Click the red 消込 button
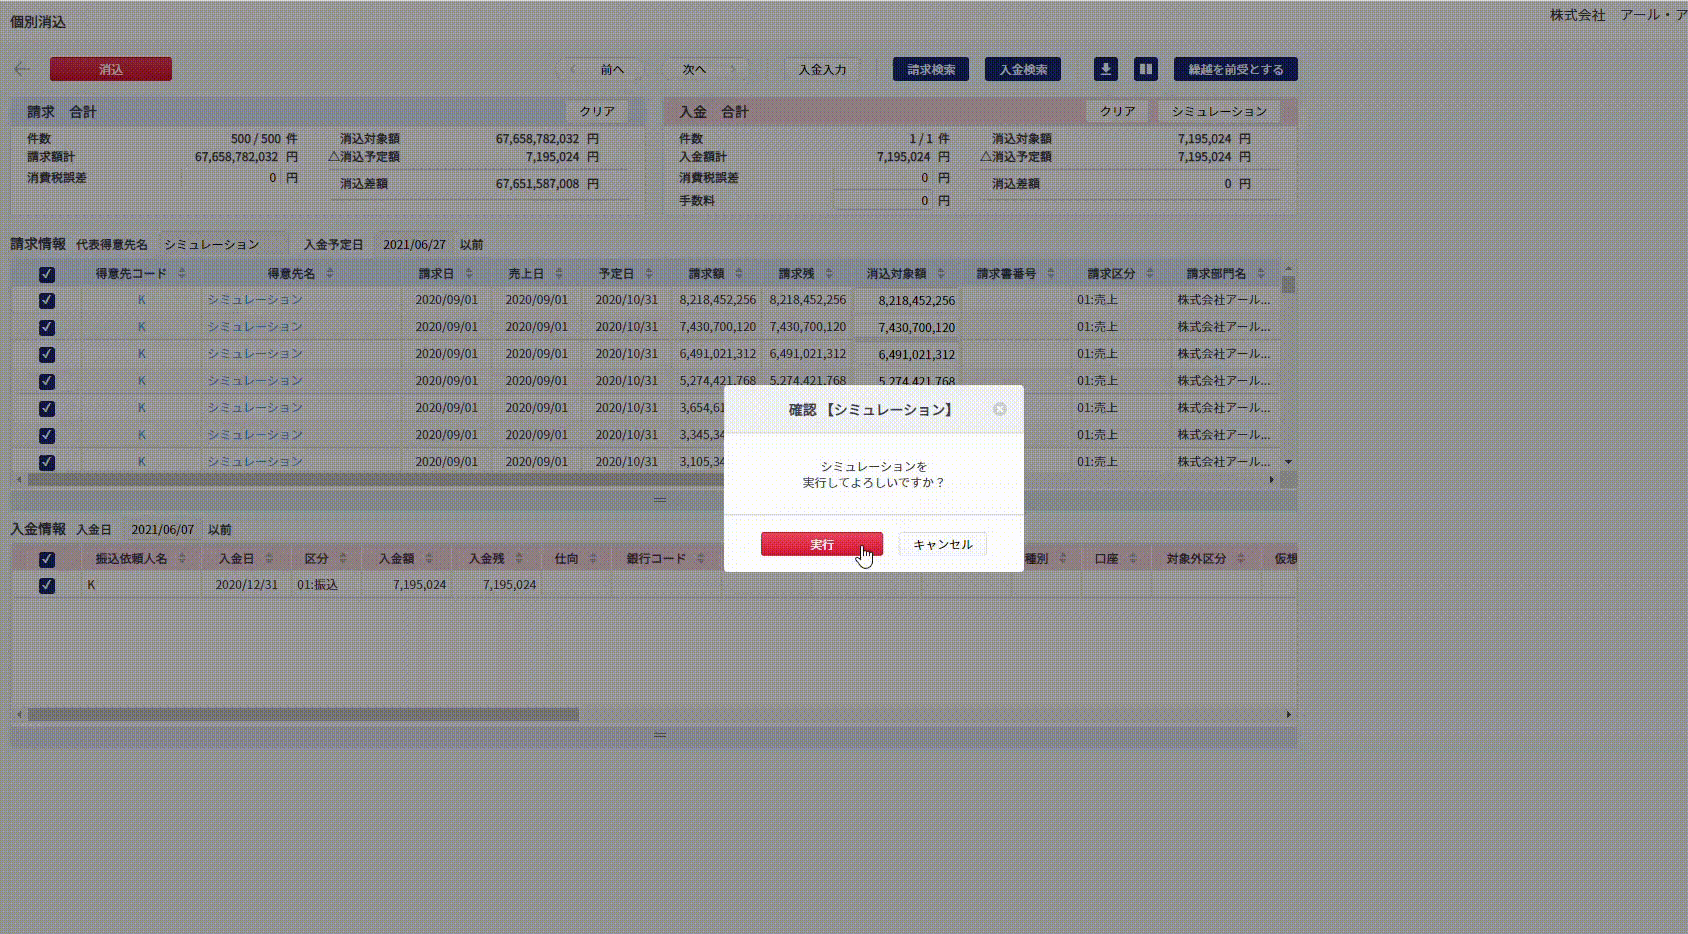The image size is (1688, 934). tap(111, 69)
